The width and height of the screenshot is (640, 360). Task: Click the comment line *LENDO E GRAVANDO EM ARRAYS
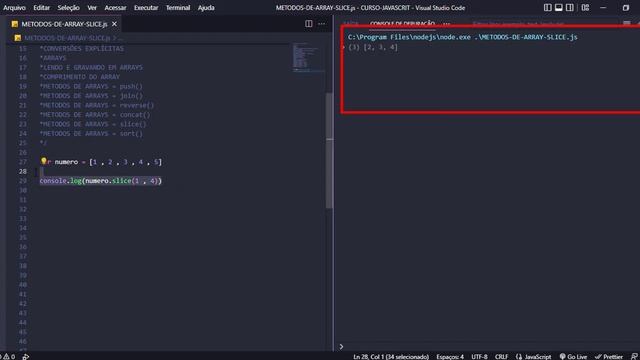[x=91, y=67]
